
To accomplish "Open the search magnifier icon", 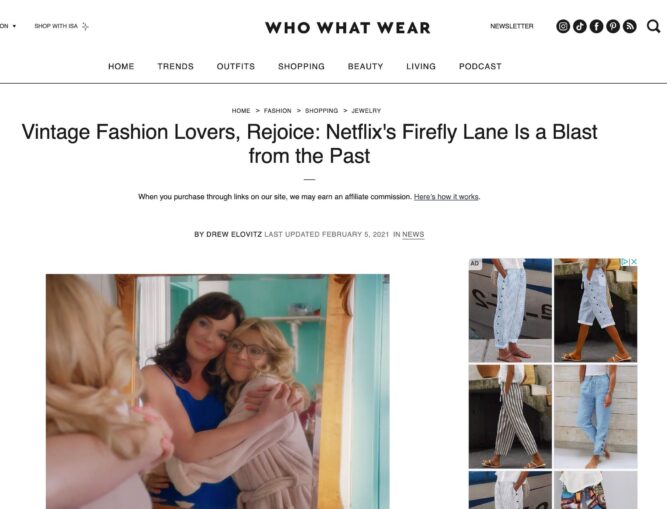I will (653, 26).
